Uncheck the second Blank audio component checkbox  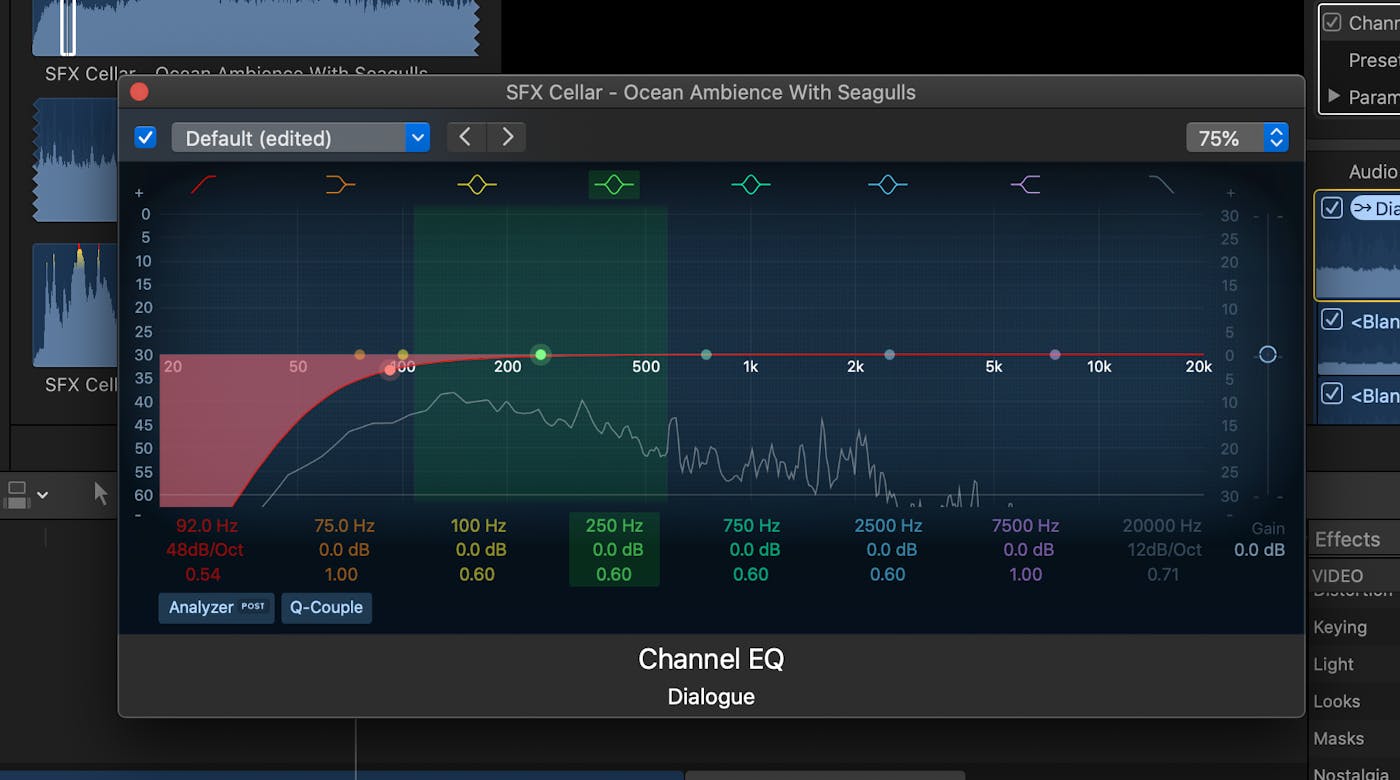click(1332, 394)
